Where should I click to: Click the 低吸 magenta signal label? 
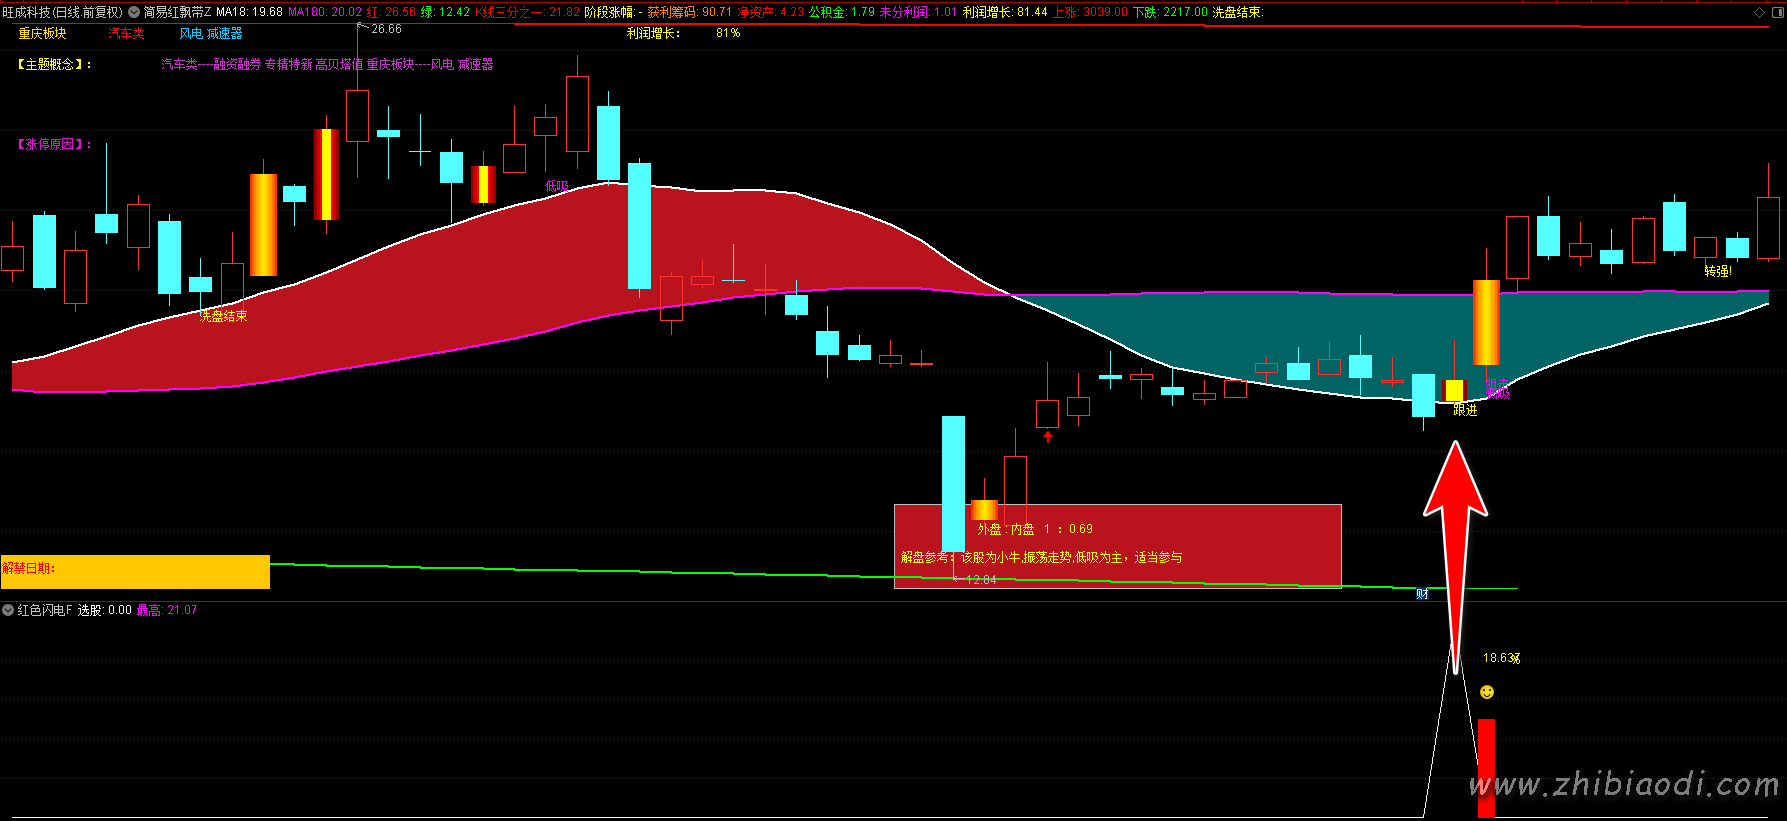click(557, 186)
